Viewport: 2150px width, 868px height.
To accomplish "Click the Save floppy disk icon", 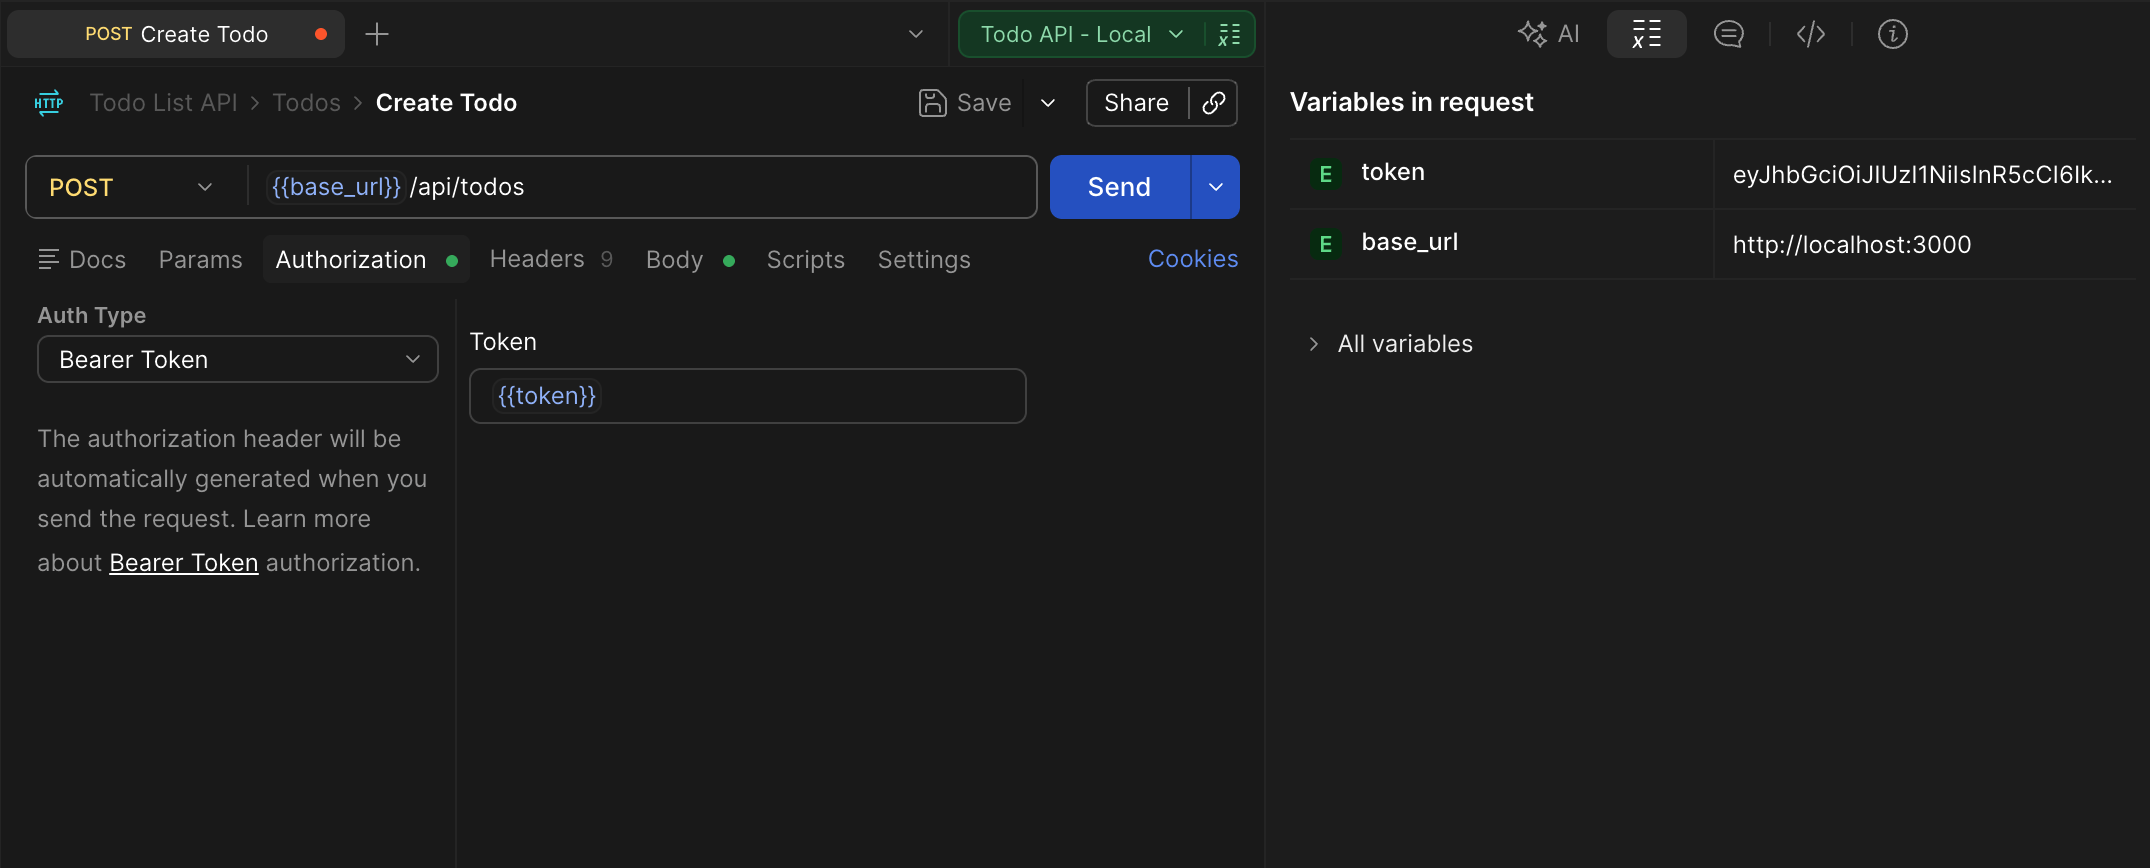I will pyautogui.click(x=932, y=103).
